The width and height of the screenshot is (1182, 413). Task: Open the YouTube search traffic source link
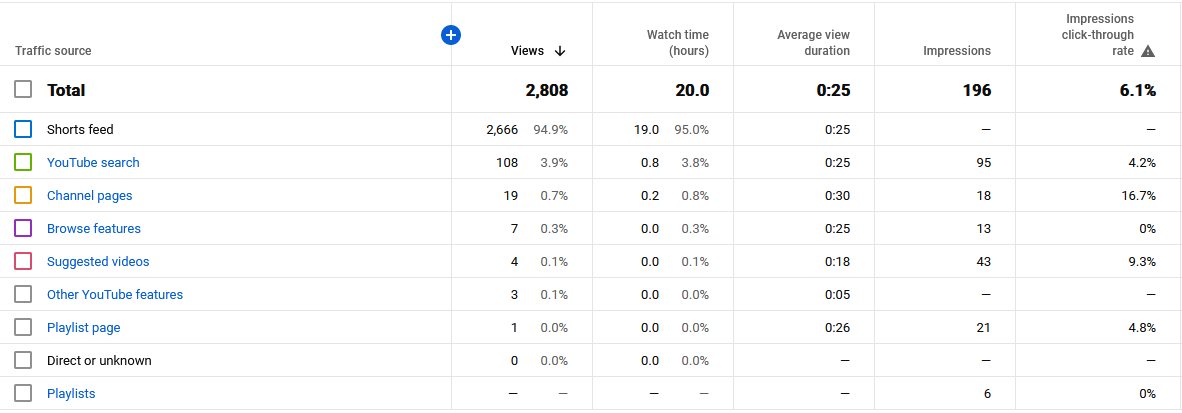click(93, 163)
